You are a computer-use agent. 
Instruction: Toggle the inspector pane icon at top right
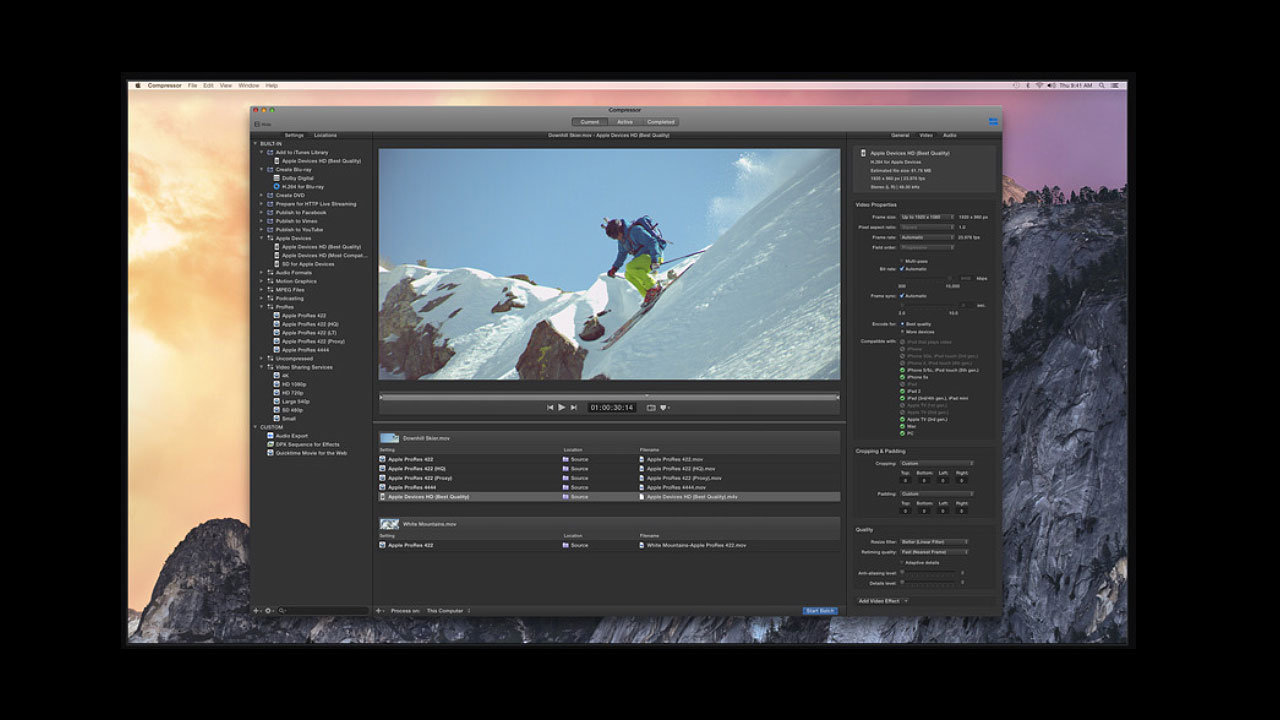tap(992, 122)
